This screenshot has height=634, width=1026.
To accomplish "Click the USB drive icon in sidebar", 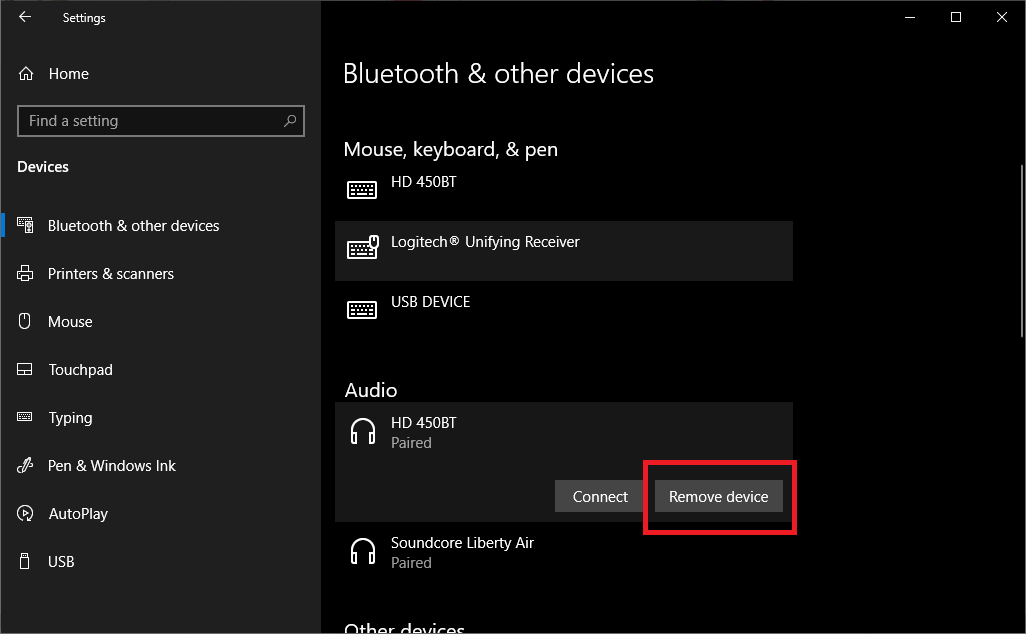I will point(25,561).
